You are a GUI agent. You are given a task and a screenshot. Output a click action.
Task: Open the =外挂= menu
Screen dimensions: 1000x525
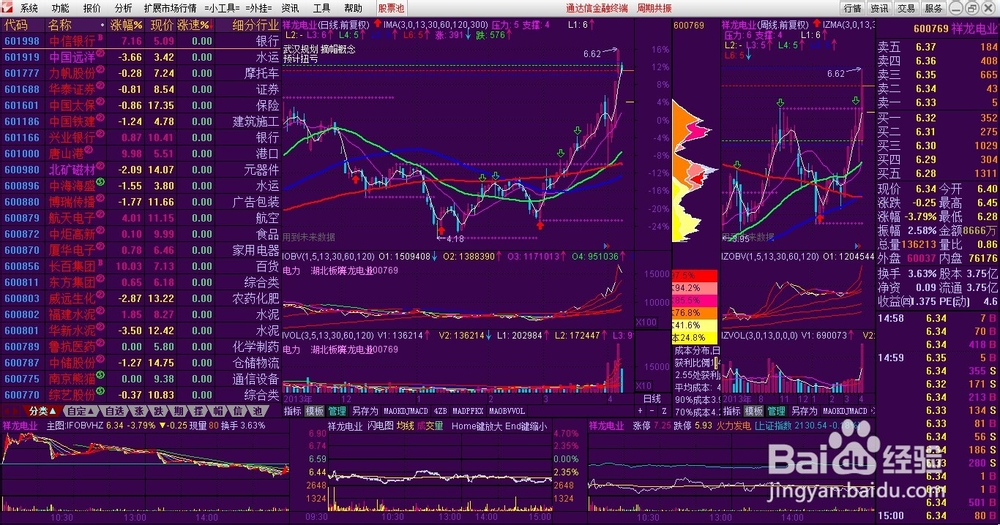tap(259, 8)
